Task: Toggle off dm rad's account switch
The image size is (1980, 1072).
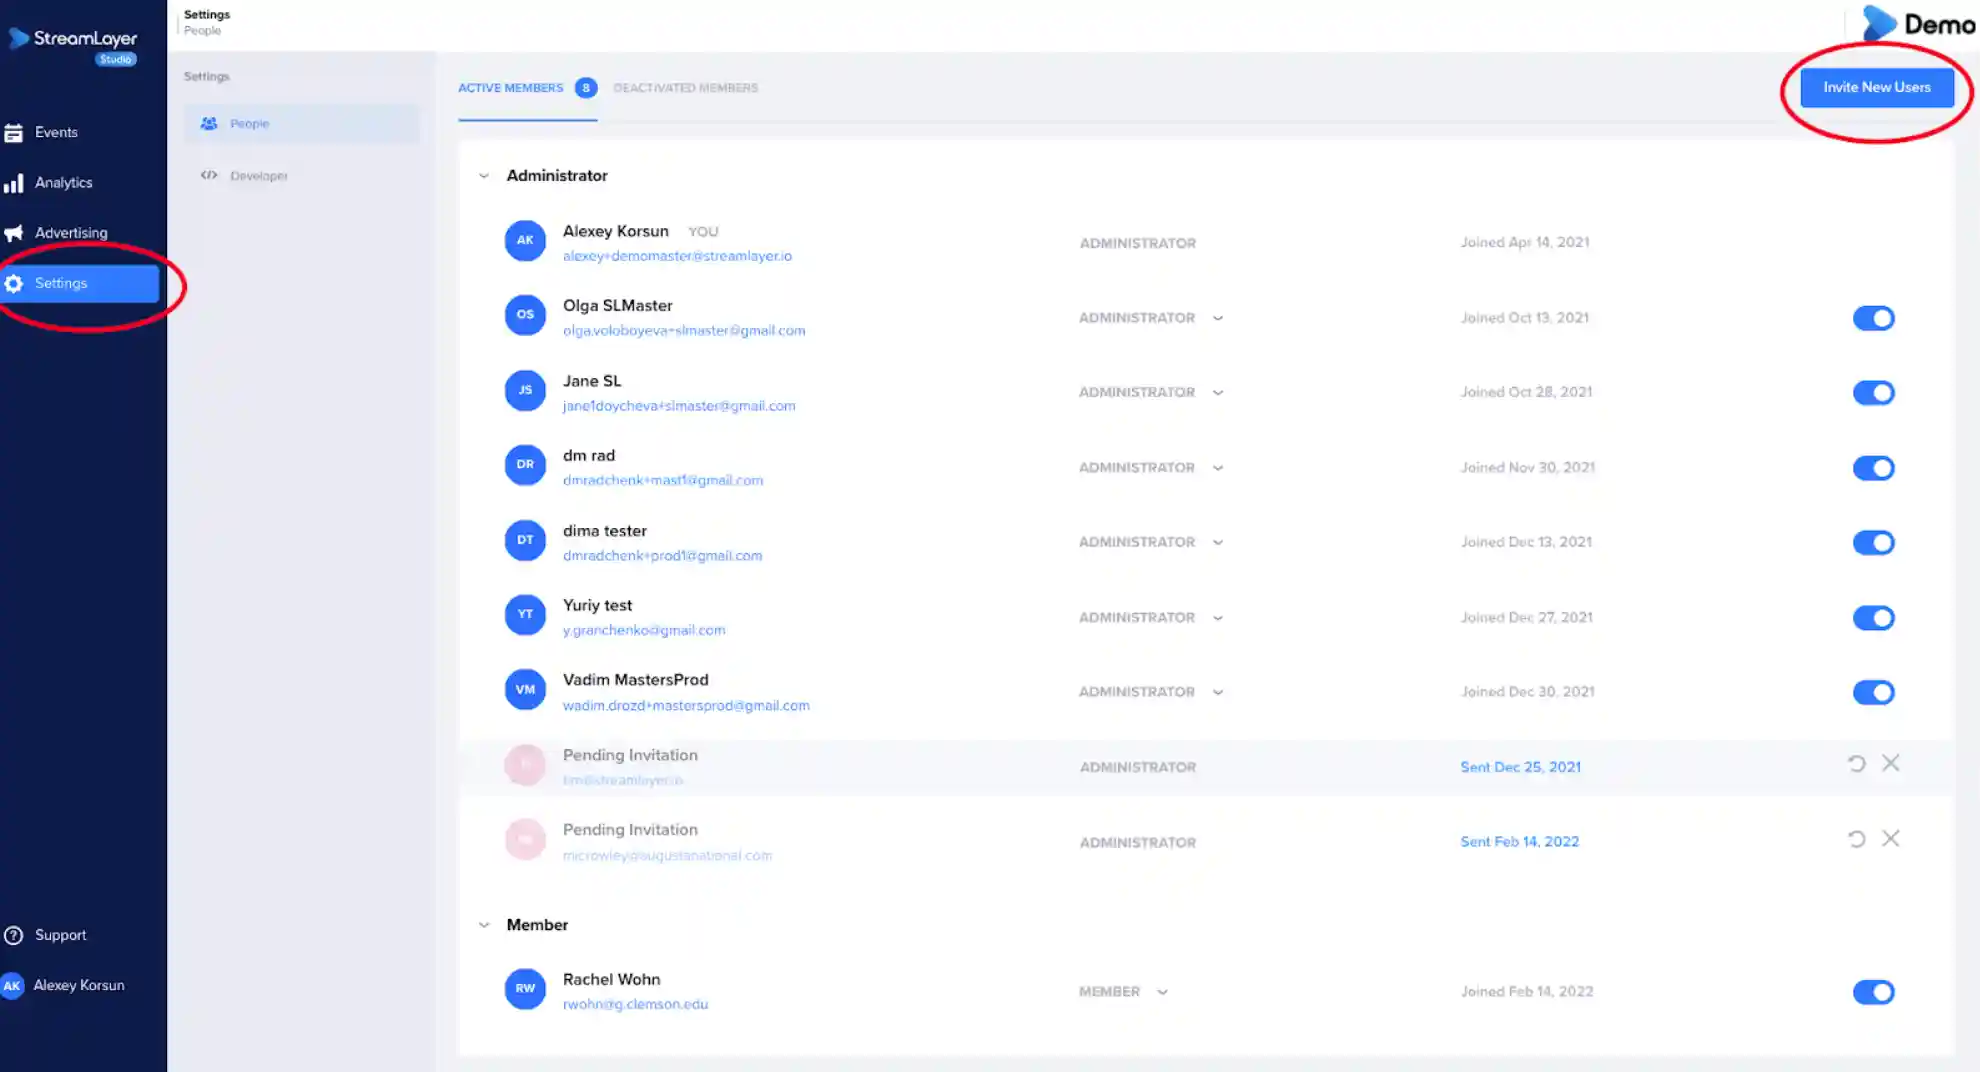Action: pyautogui.click(x=1873, y=468)
